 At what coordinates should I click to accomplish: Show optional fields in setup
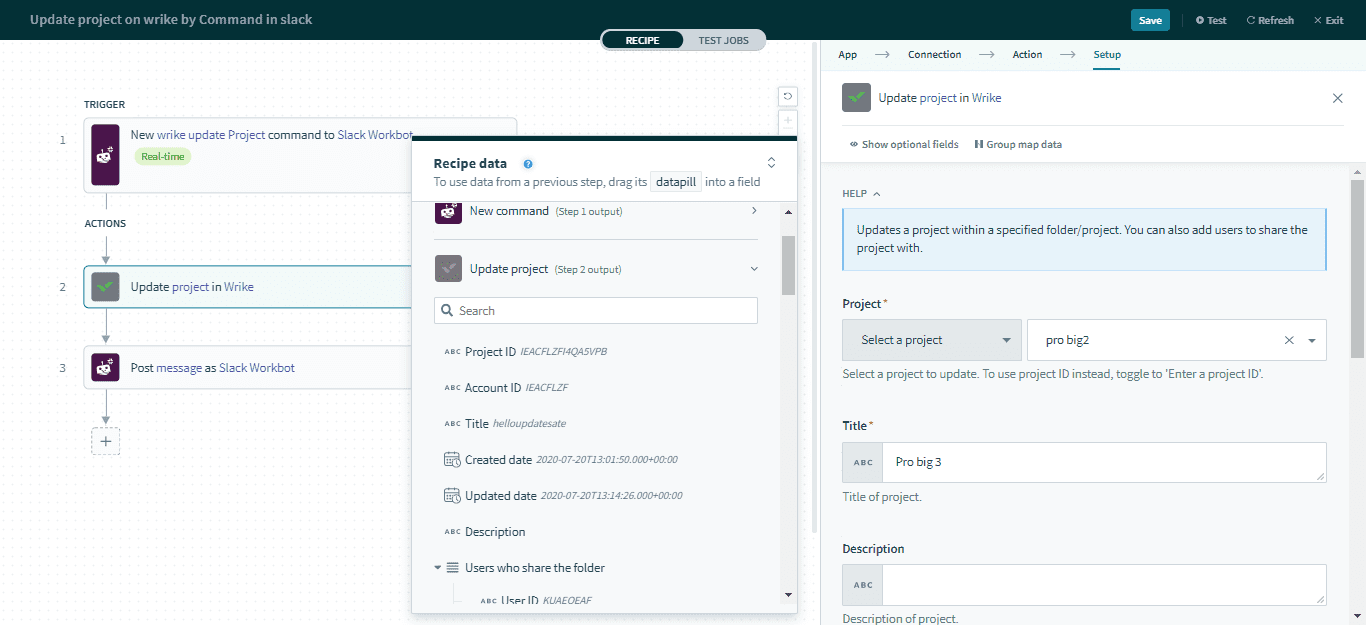pyautogui.click(x=904, y=145)
